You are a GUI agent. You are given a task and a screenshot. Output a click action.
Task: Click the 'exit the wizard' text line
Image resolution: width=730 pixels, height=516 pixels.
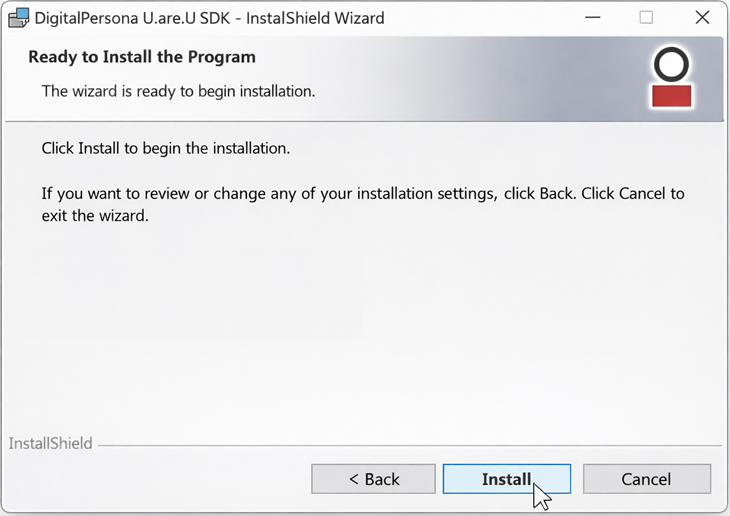tap(95, 215)
